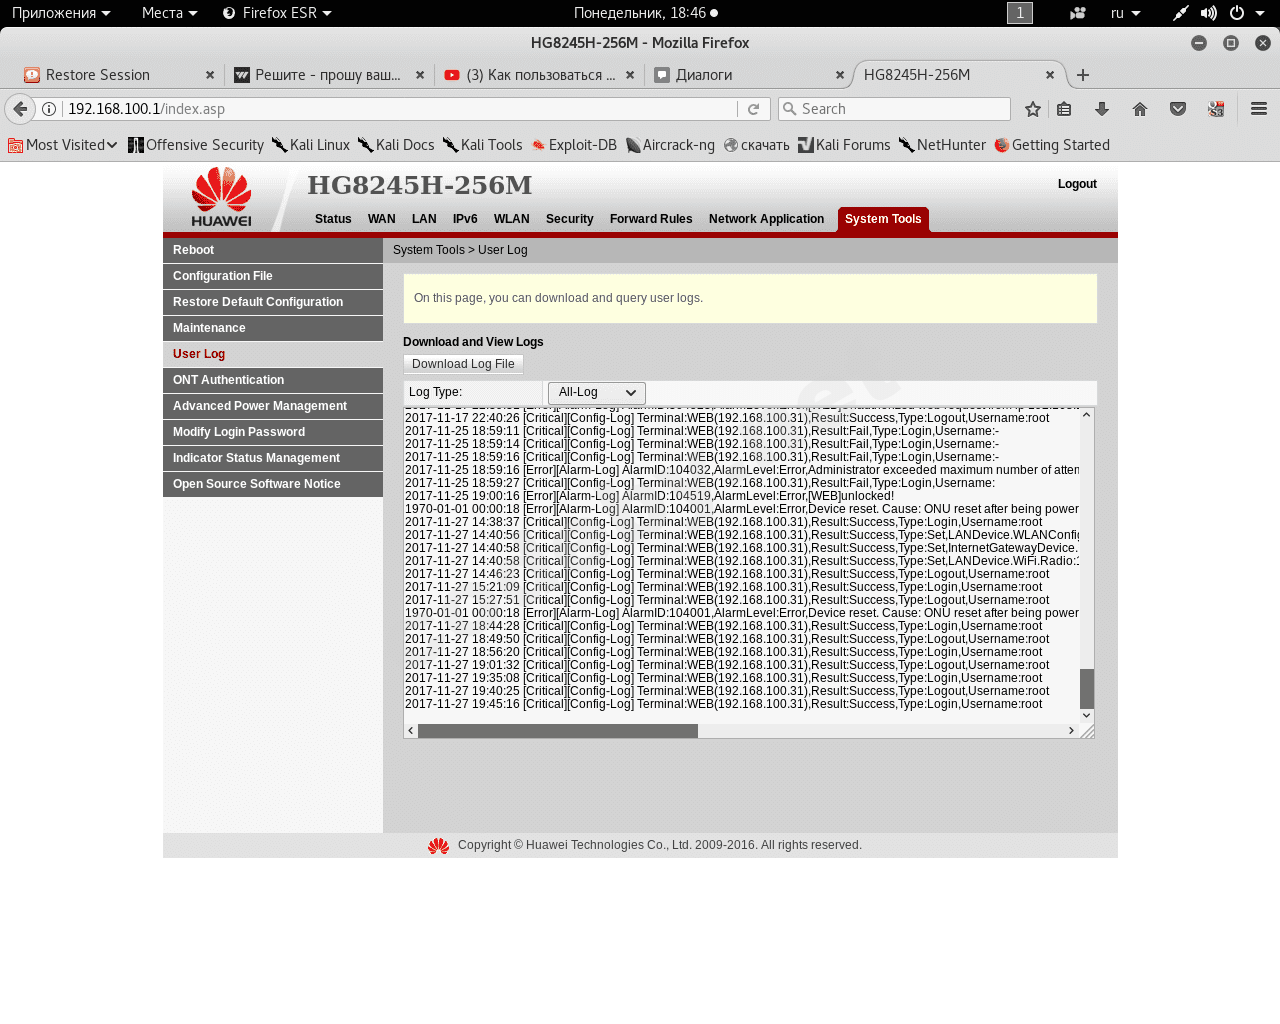Open the Firefox downloads panel
This screenshot has height=1024, width=1280.
[1102, 109]
